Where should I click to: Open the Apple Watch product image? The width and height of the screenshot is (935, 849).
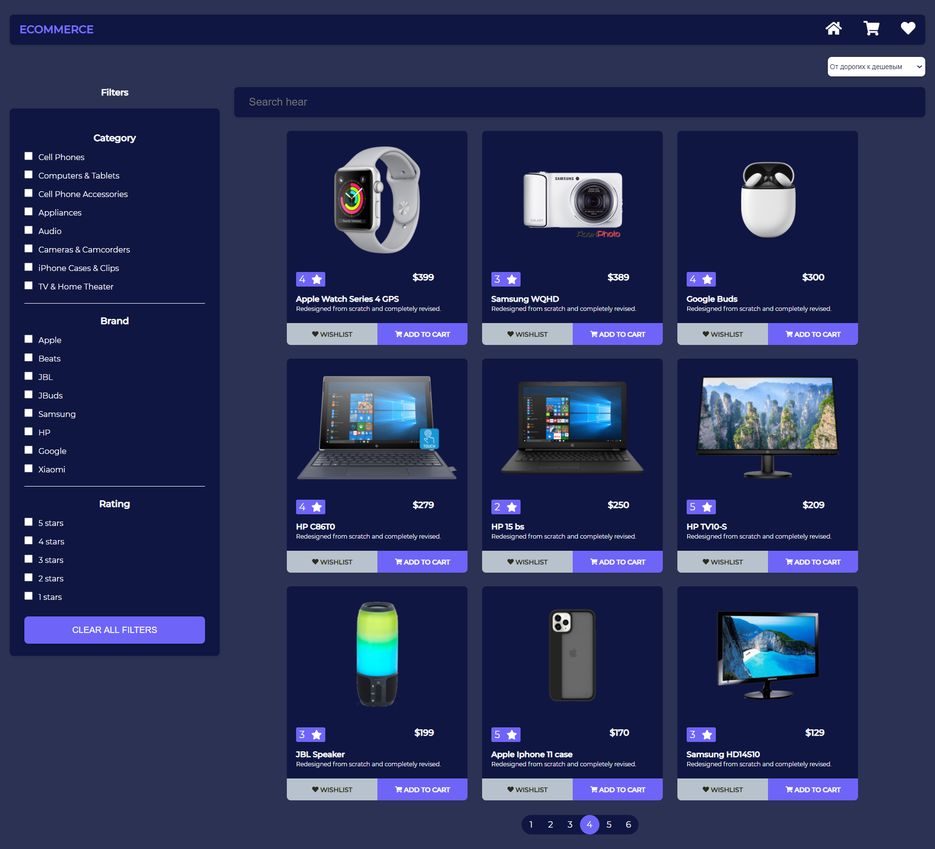tap(377, 200)
